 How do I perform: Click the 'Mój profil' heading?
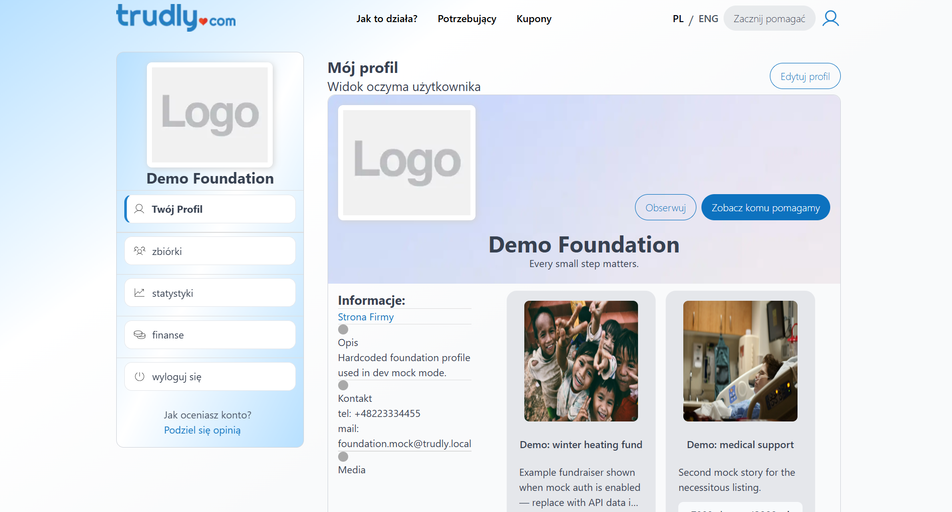pyautogui.click(x=362, y=67)
